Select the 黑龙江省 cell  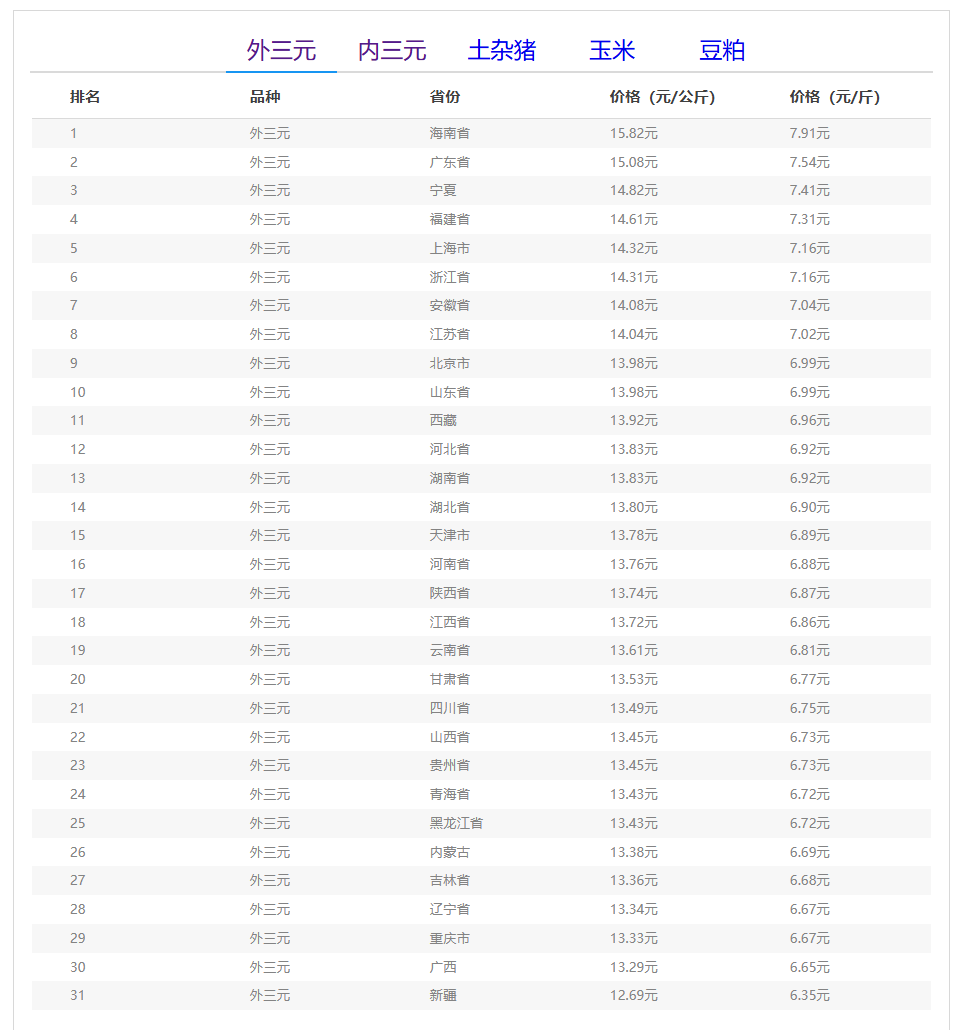point(457,823)
